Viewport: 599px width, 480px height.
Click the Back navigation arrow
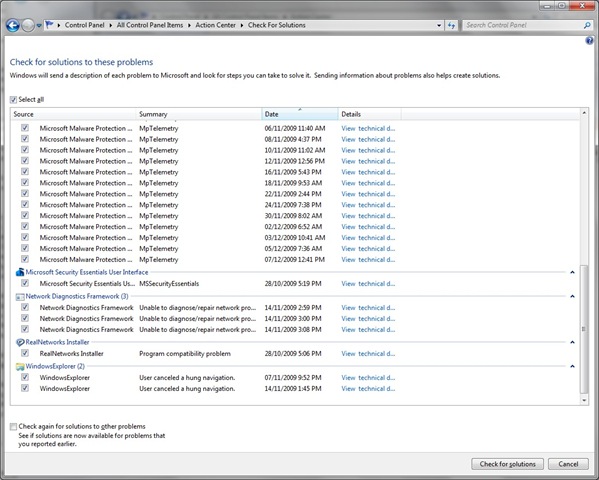pyautogui.click(x=13, y=26)
